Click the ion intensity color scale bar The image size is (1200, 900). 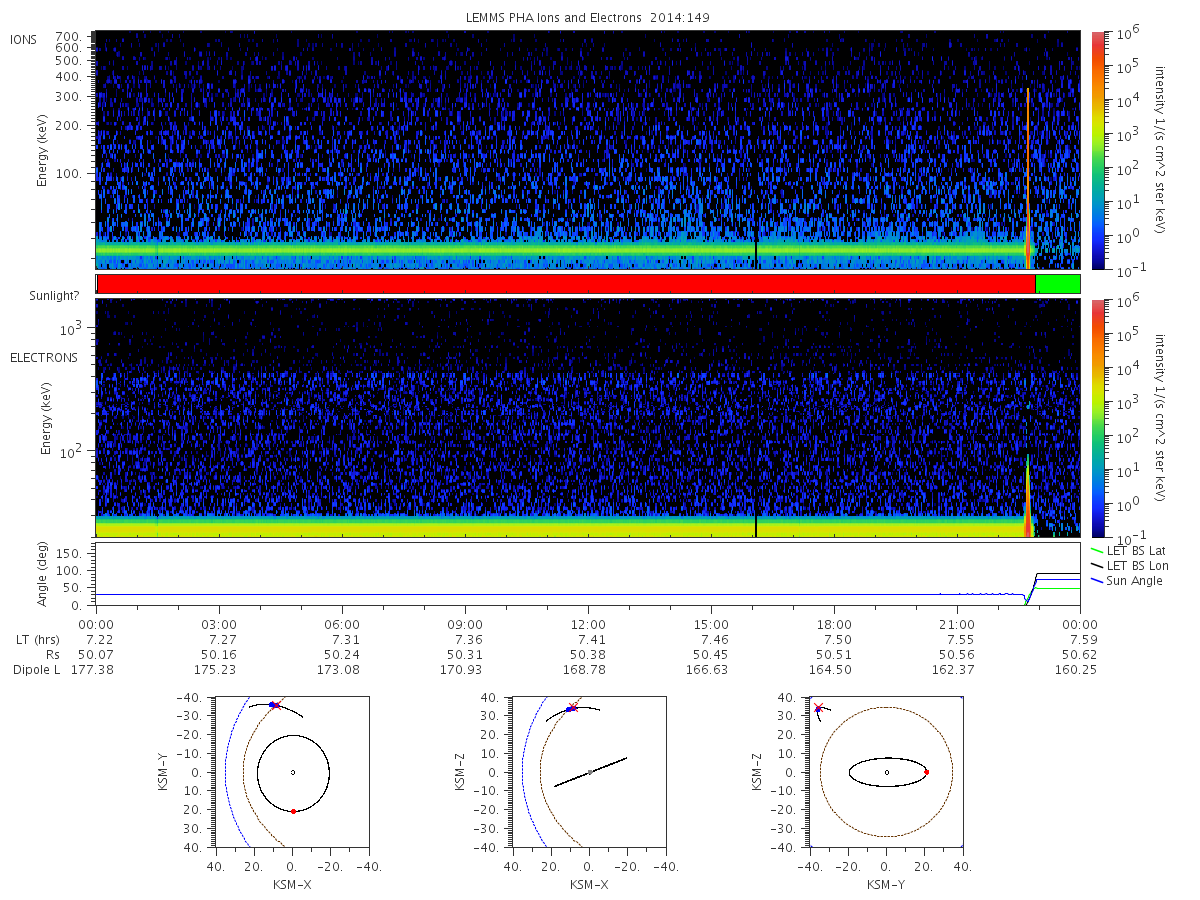pos(1098,150)
